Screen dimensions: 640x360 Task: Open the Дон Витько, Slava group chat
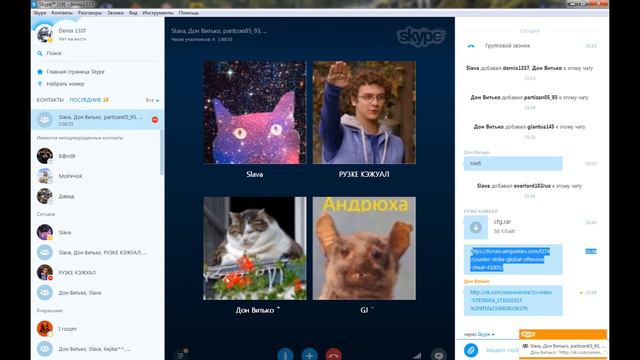(x=97, y=293)
